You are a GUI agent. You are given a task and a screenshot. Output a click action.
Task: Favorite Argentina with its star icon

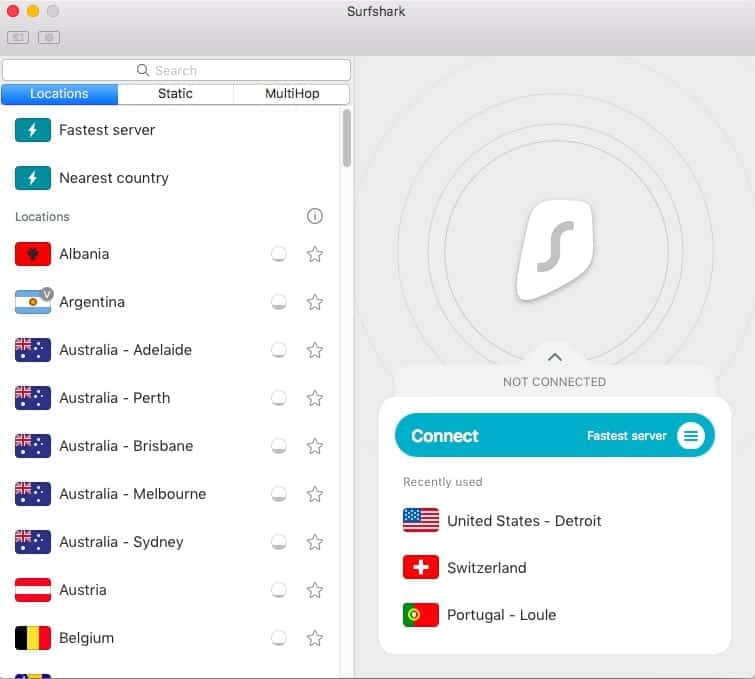coord(315,302)
